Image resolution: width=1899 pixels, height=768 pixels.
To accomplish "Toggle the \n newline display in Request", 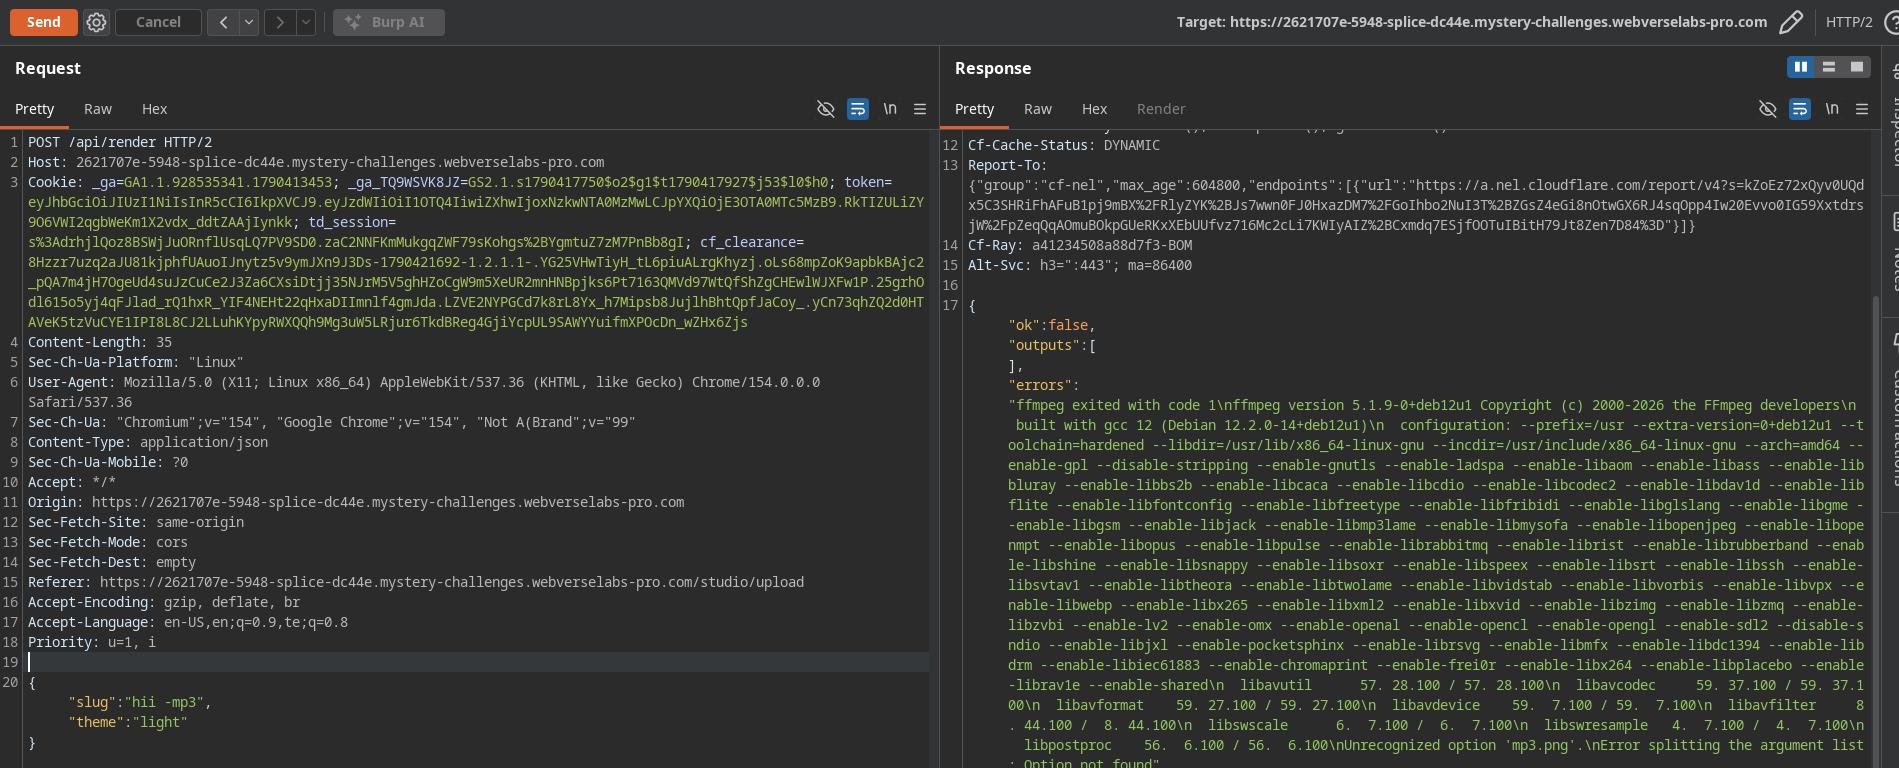I will 890,109.
